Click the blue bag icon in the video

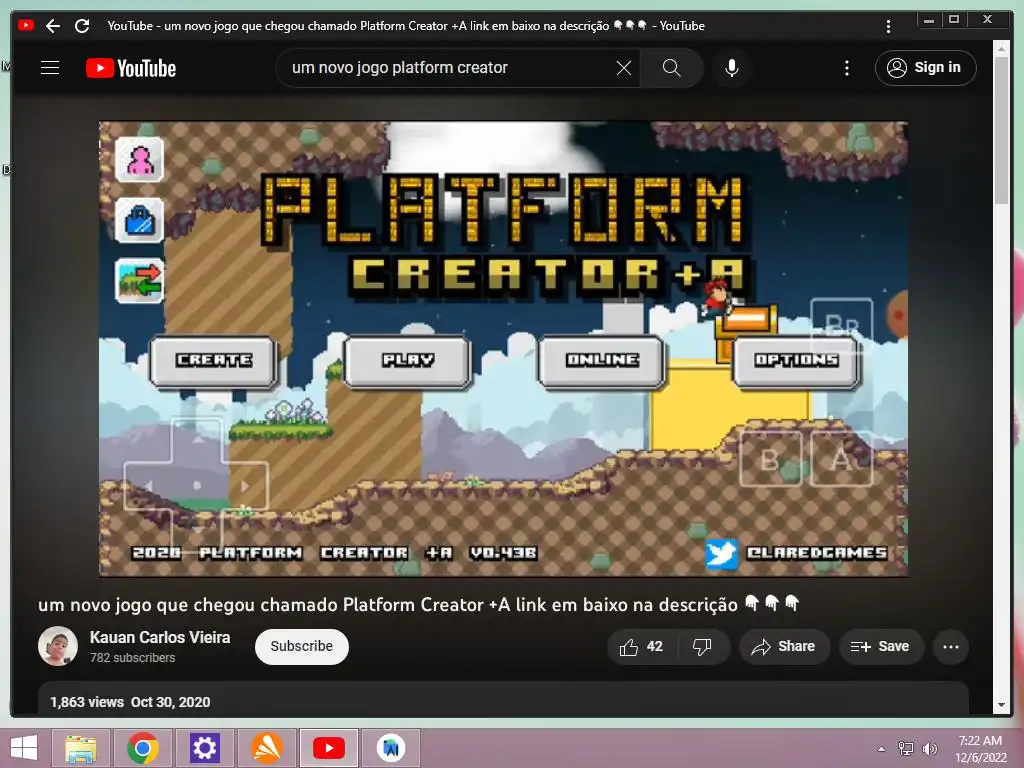pyautogui.click(x=139, y=221)
